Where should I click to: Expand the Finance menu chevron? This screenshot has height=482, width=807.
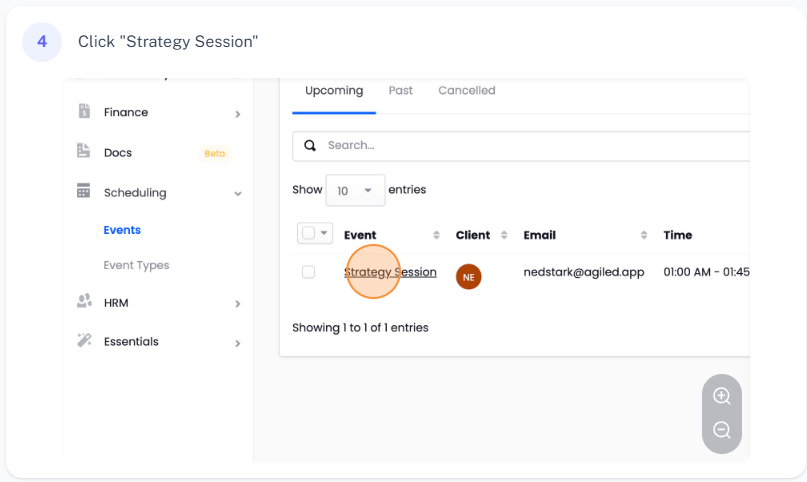click(237, 114)
